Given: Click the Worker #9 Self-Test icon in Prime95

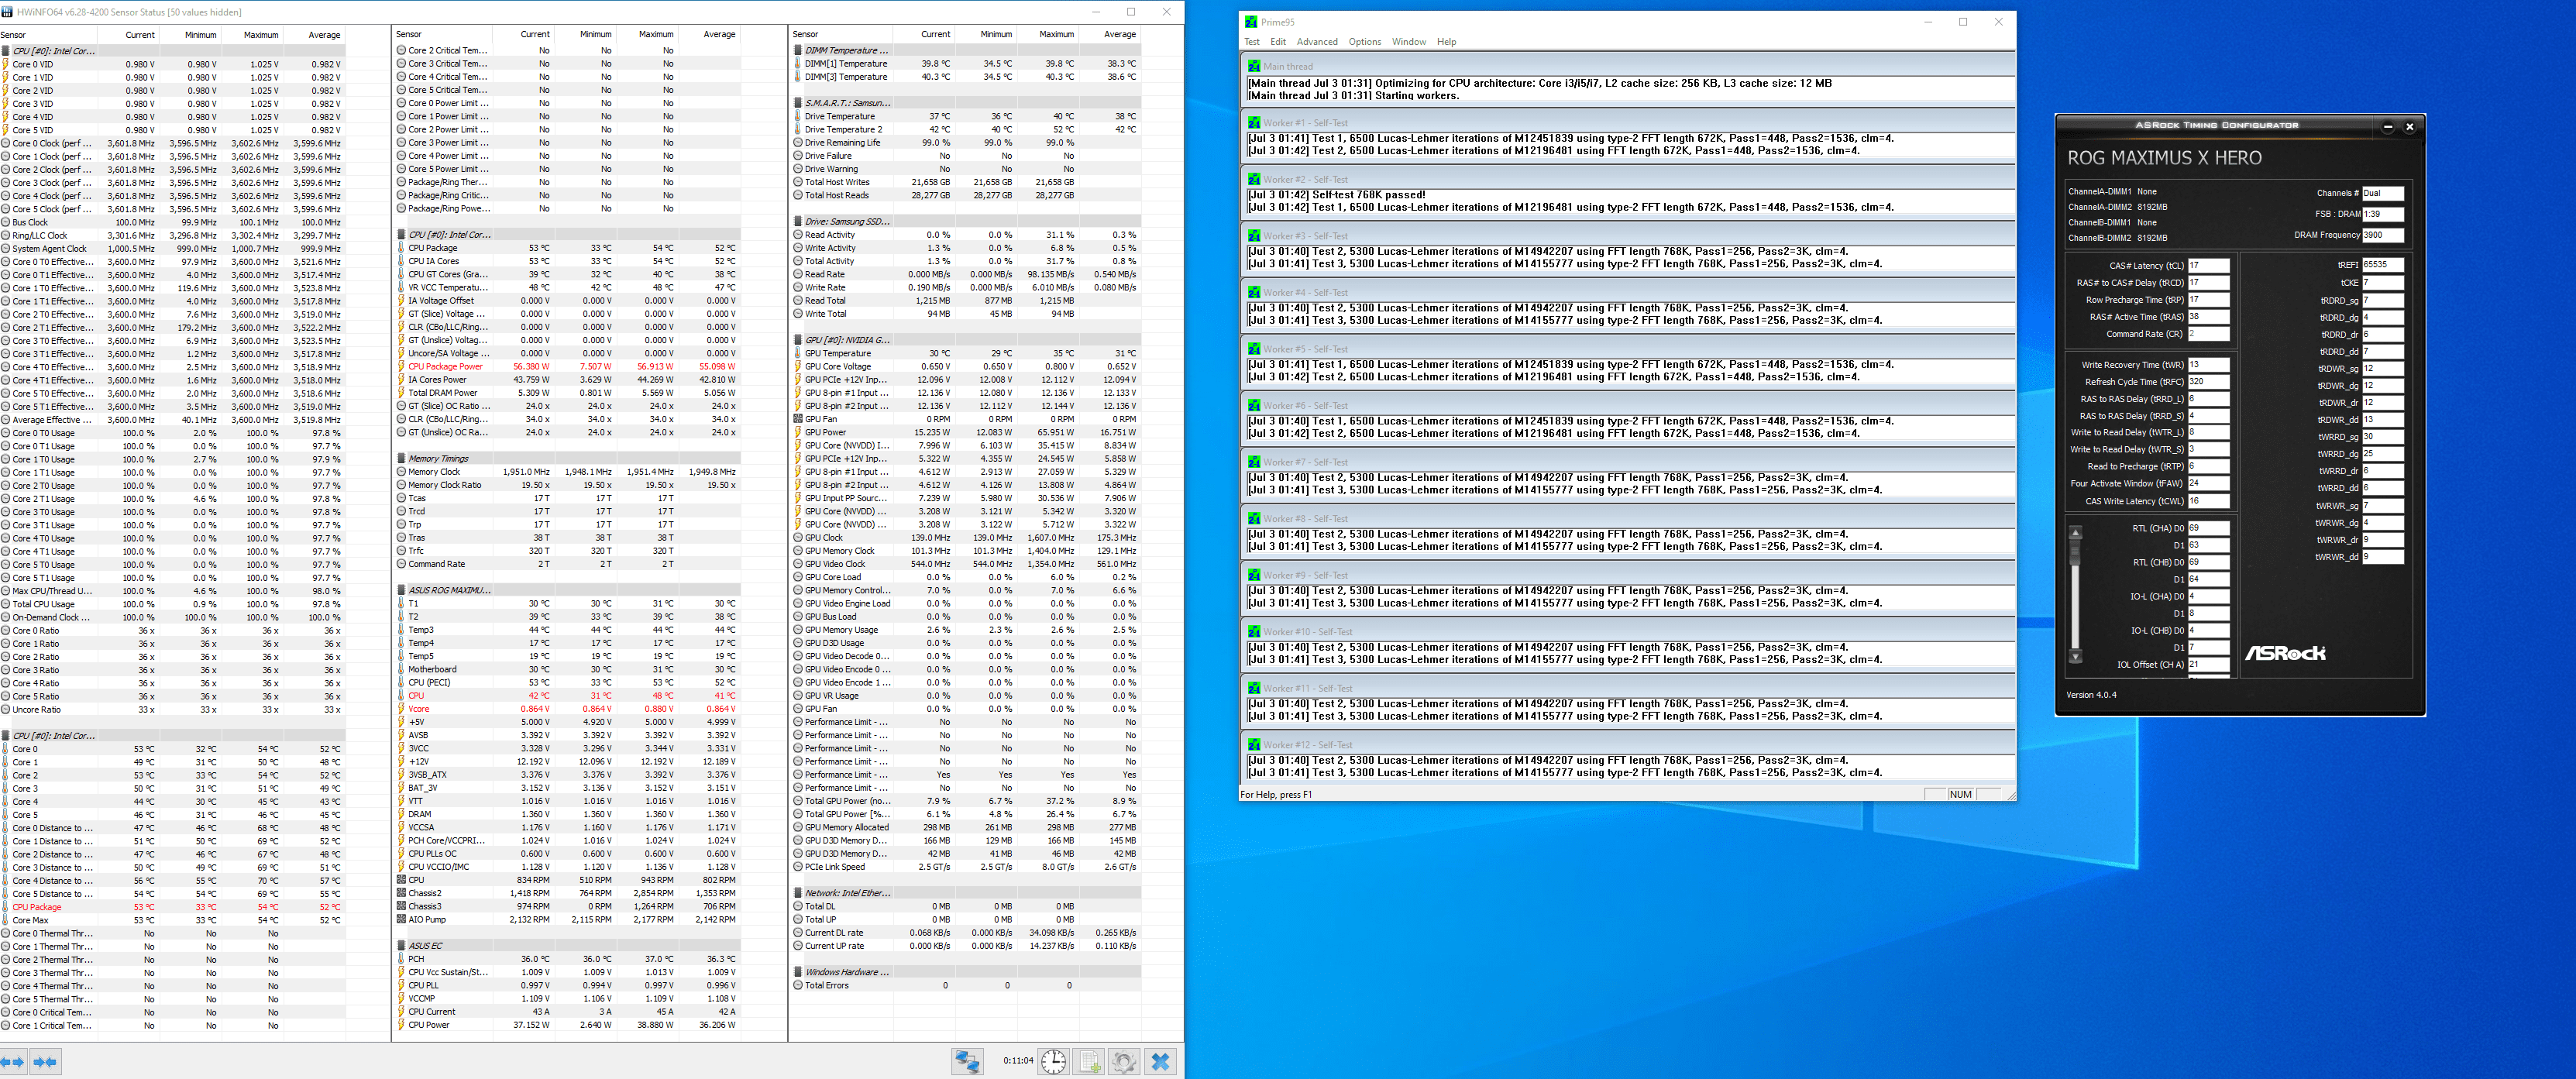Looking at the screenshot, I should [1253, 575].
